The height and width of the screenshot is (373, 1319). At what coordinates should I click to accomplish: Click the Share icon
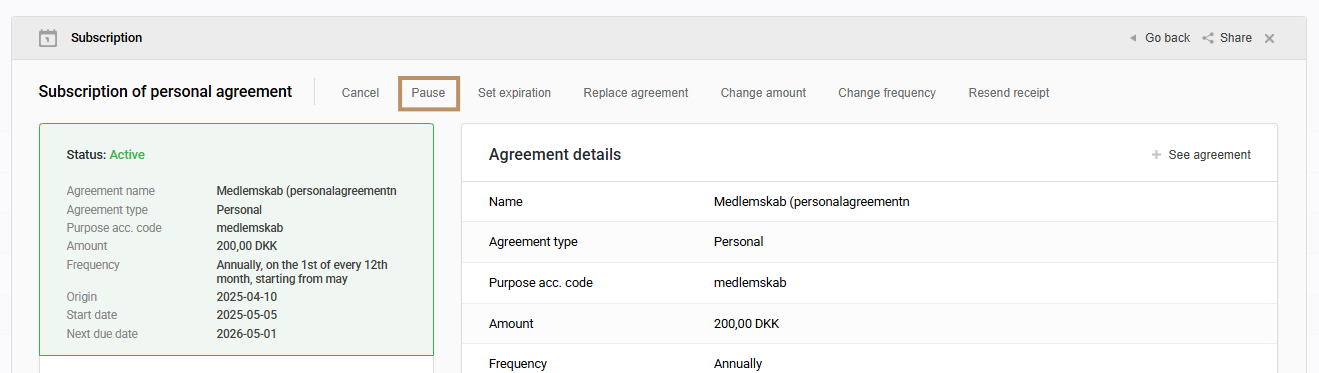(x=1208, y=38)
